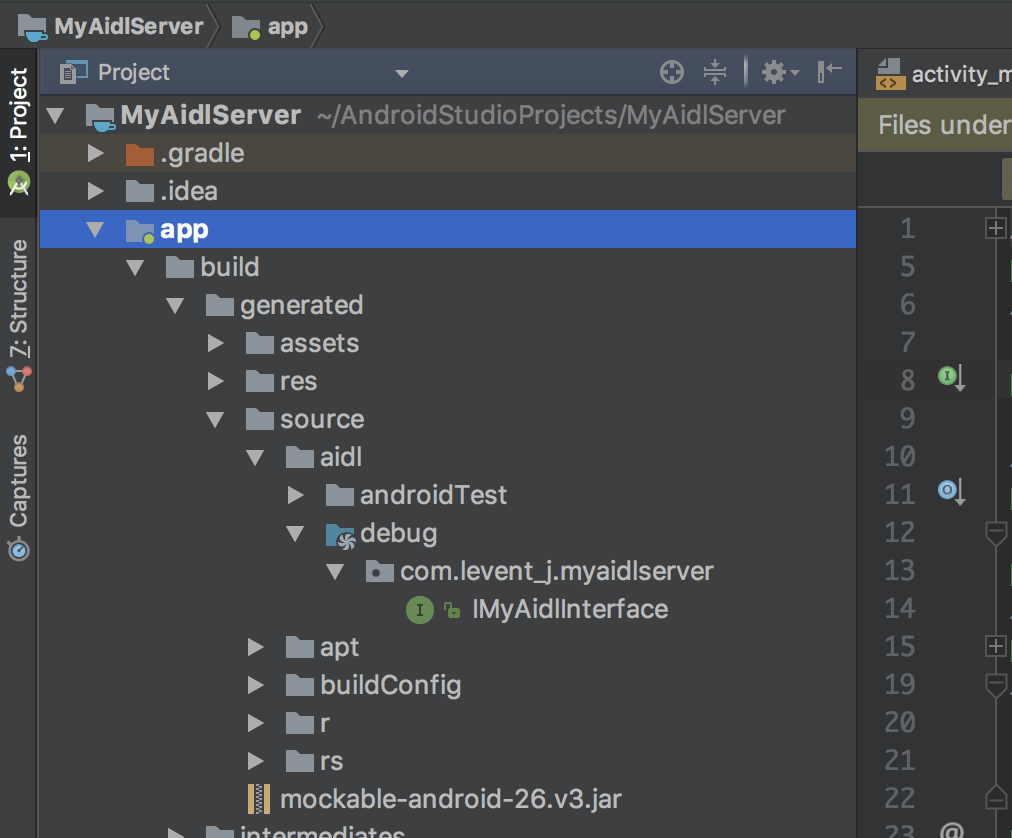Click the scroll-from-source target icon
Viewport: 1012px width, 838px height.
[672, 72]
